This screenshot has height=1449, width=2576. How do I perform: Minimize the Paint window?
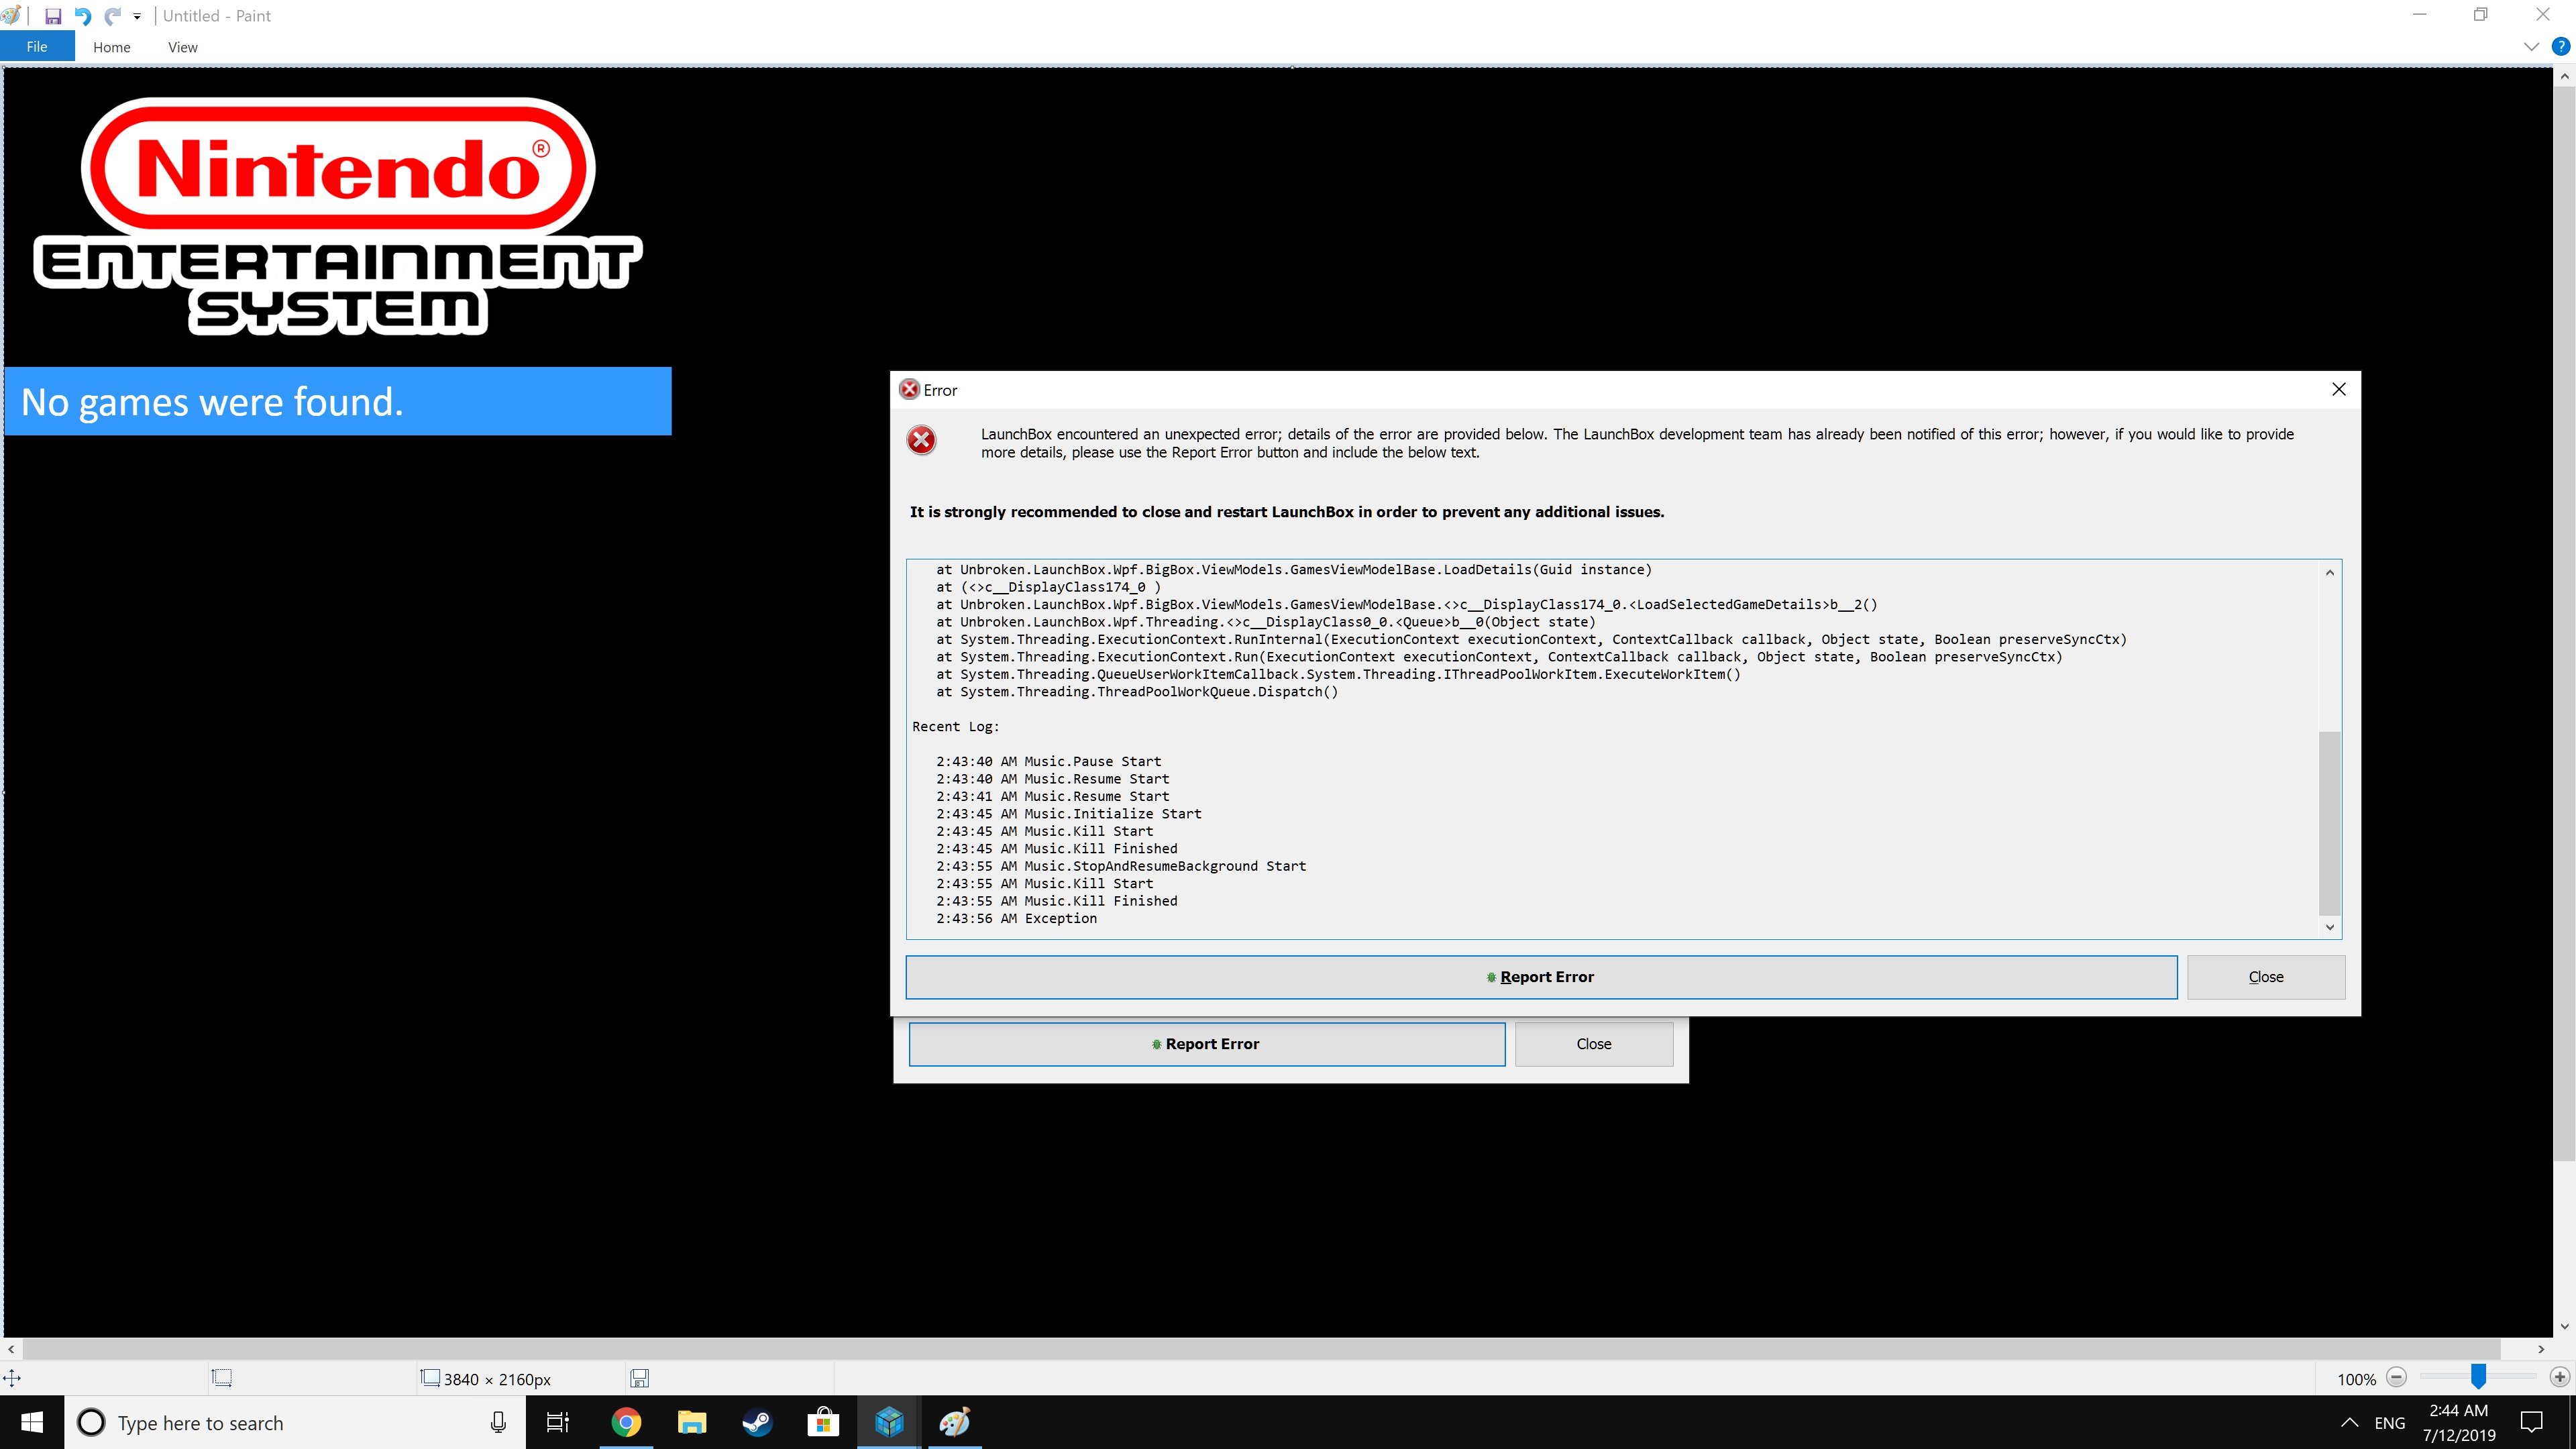(2419, 14)
